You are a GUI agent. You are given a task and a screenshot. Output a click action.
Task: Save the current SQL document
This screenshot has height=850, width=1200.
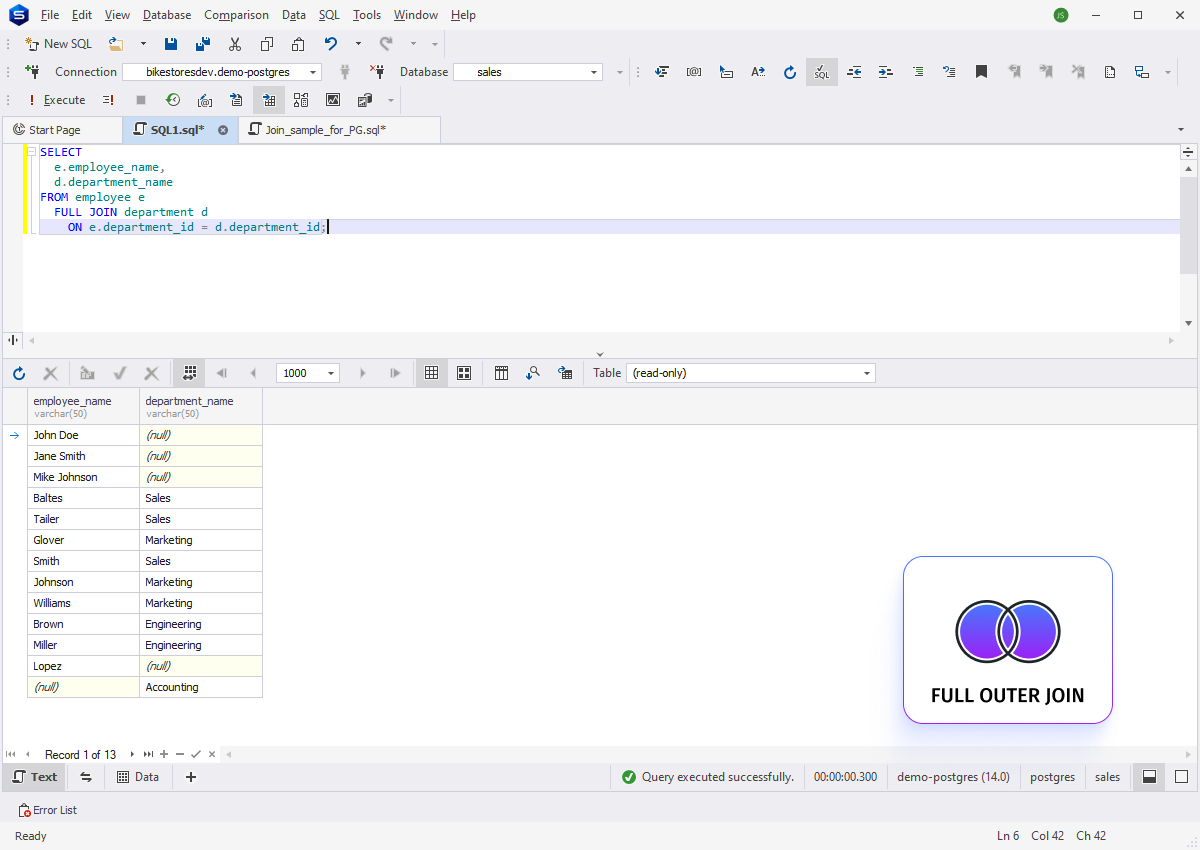tap(171, 44)
